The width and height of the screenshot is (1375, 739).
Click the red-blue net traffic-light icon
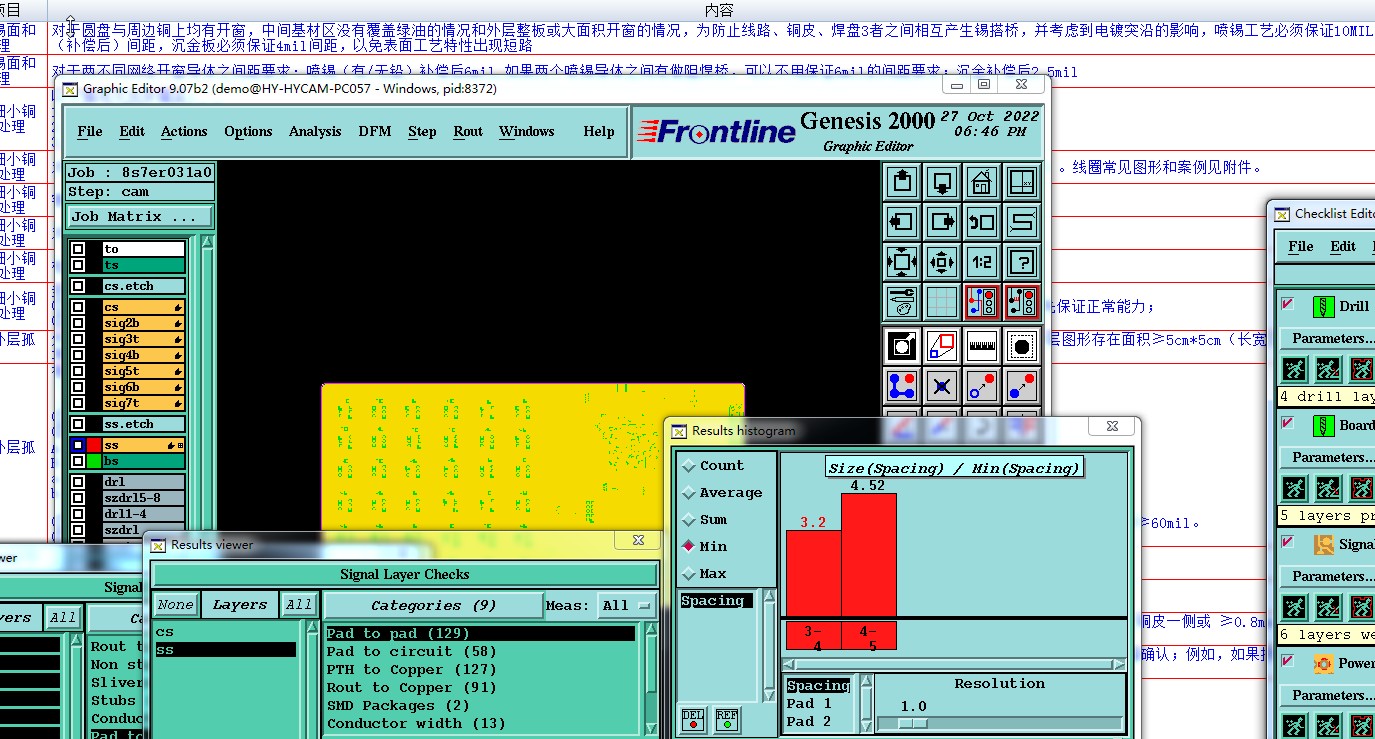[x=981, y=302]
